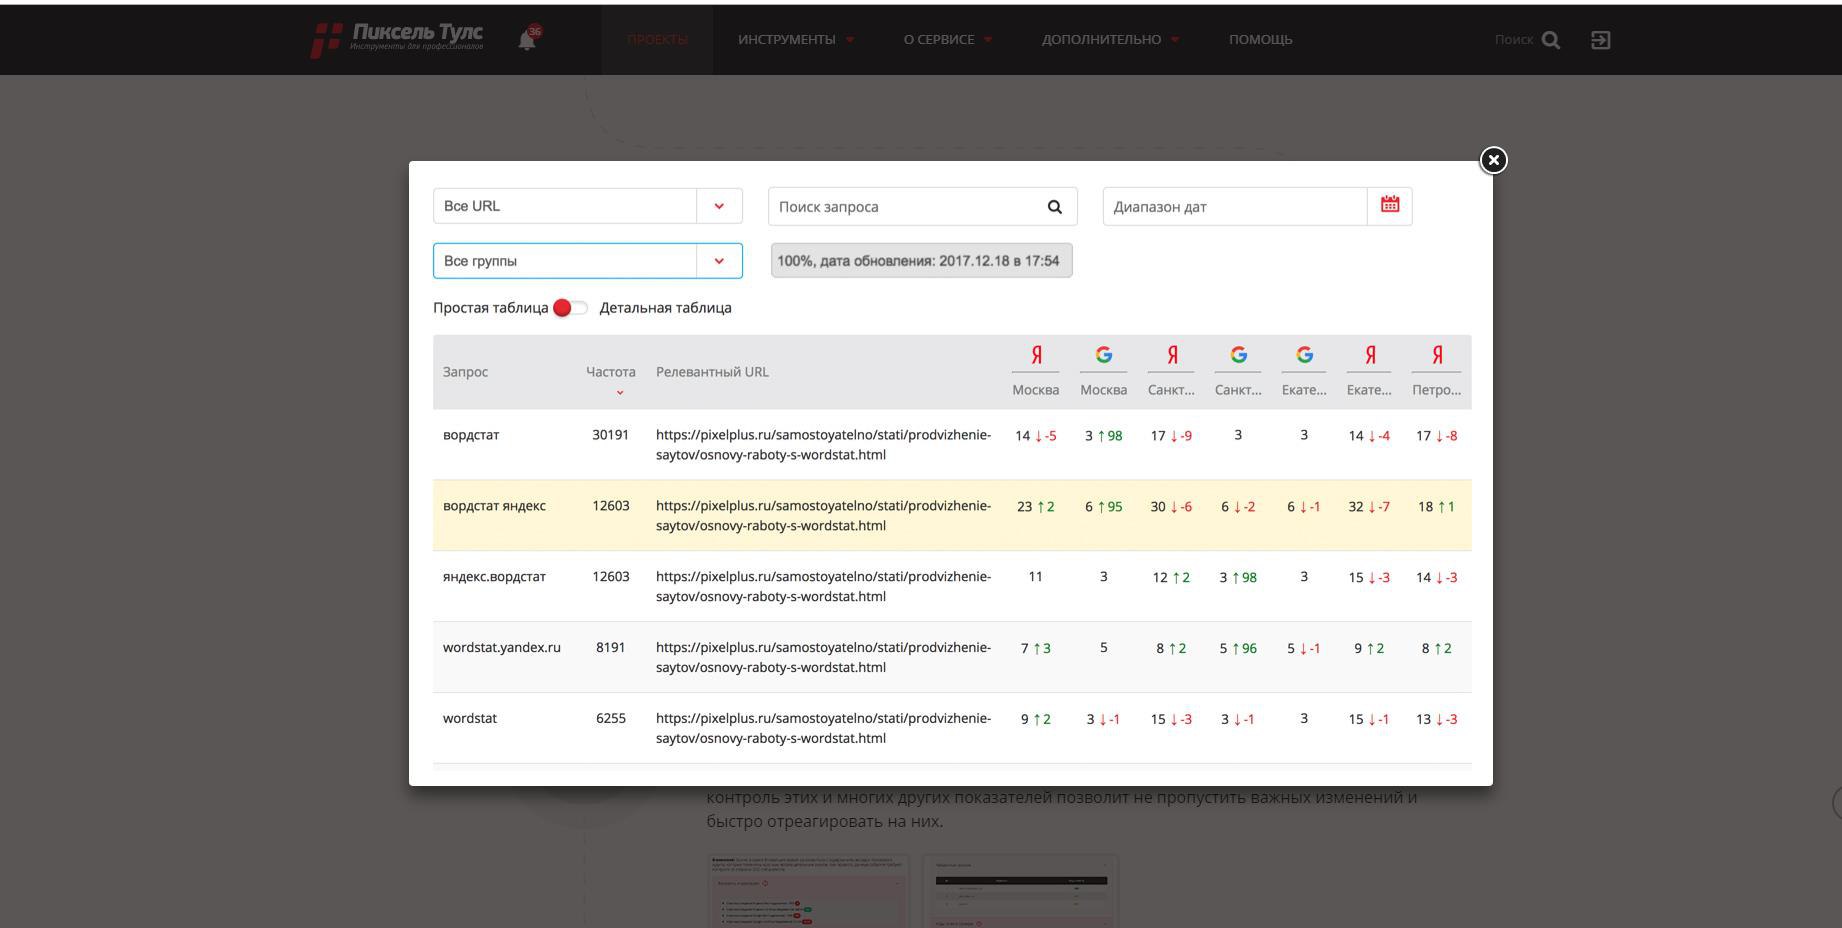Select query cell вордстат яндекс
Screen dimensions: 1842x928
(x=494, y=506)
